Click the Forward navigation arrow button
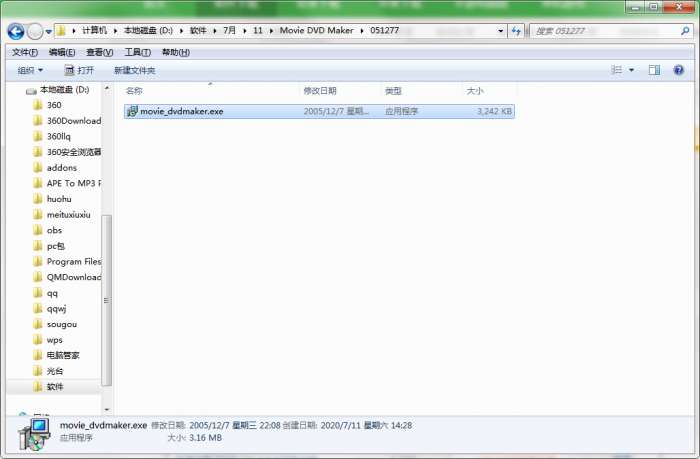This screenshot has height=459, width=700. coord(35,31)
